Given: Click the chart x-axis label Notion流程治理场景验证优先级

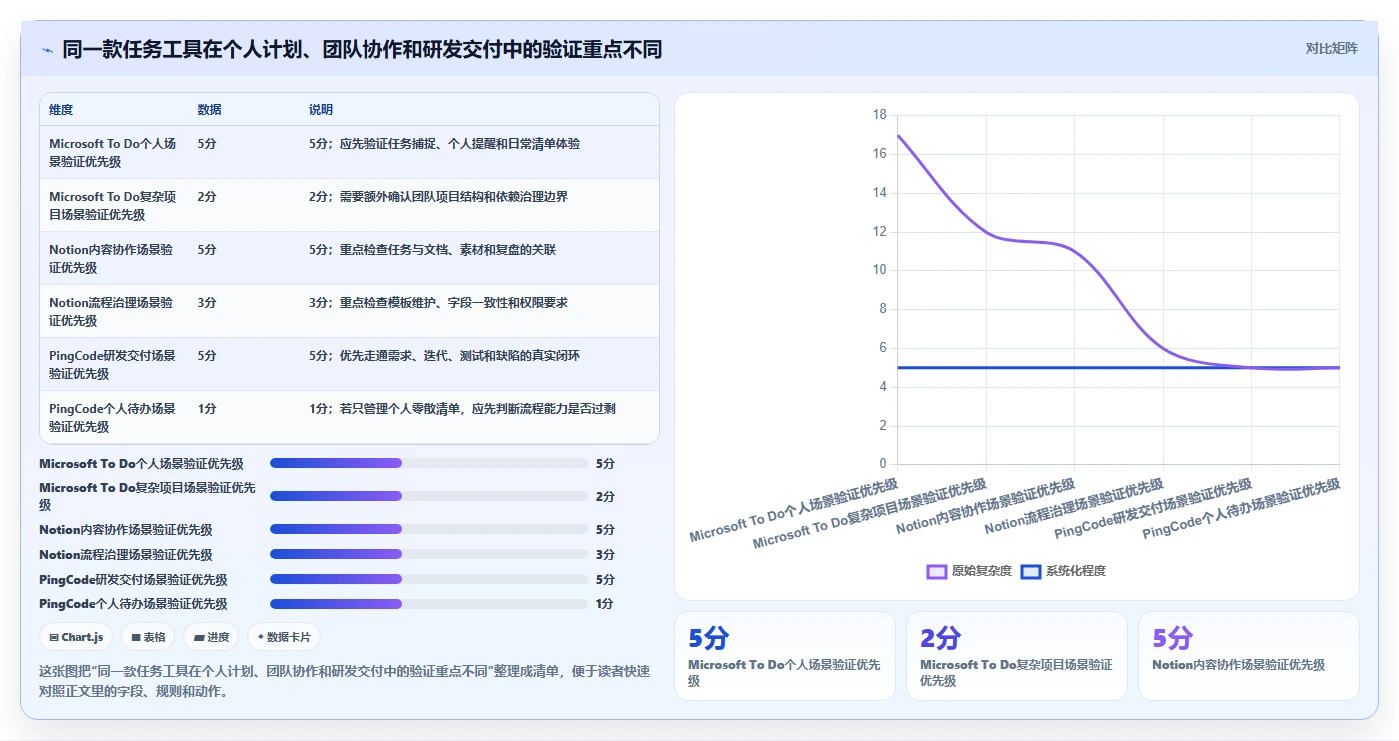Looking at the screenshot, I should (x=1074, y=506).
